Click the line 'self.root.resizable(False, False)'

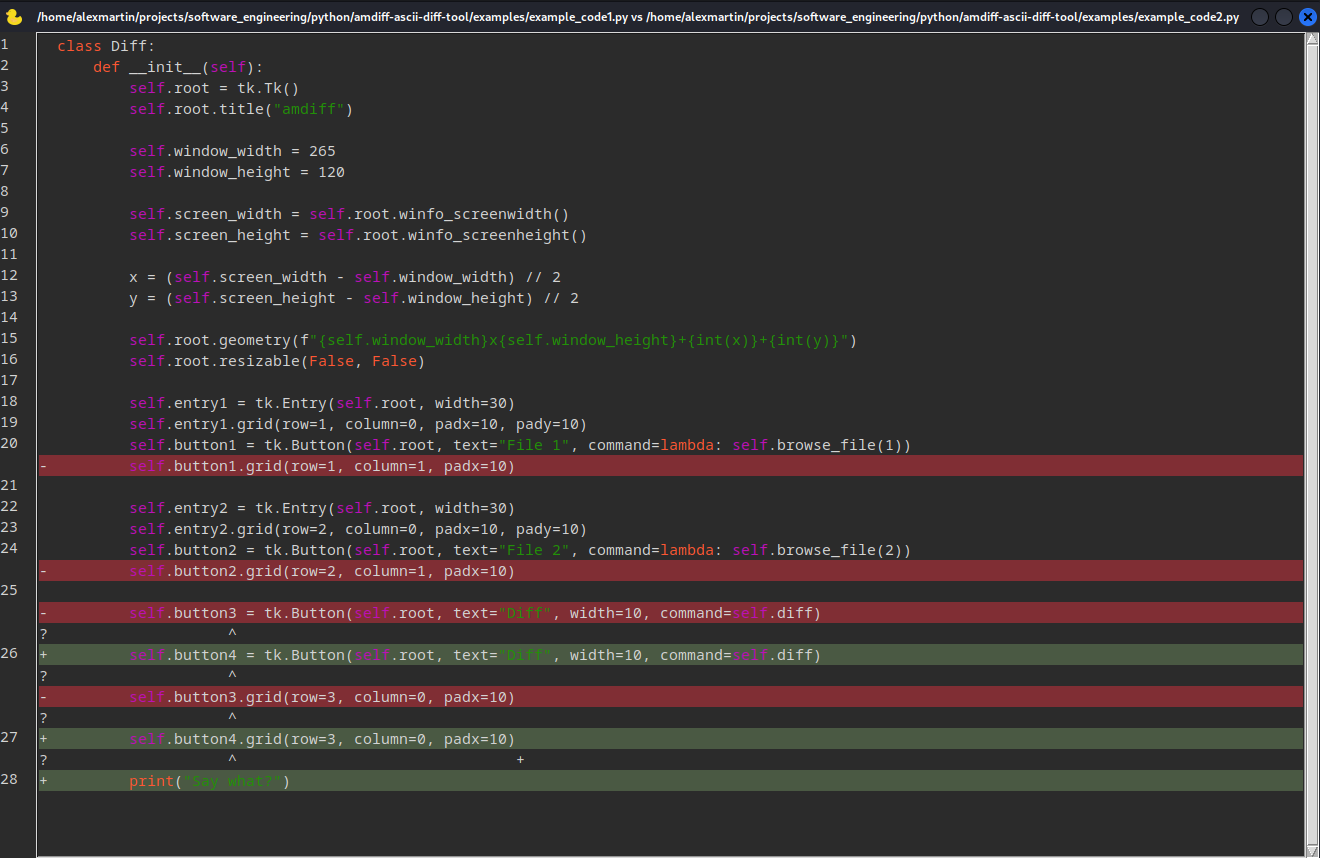pos(277,361)
